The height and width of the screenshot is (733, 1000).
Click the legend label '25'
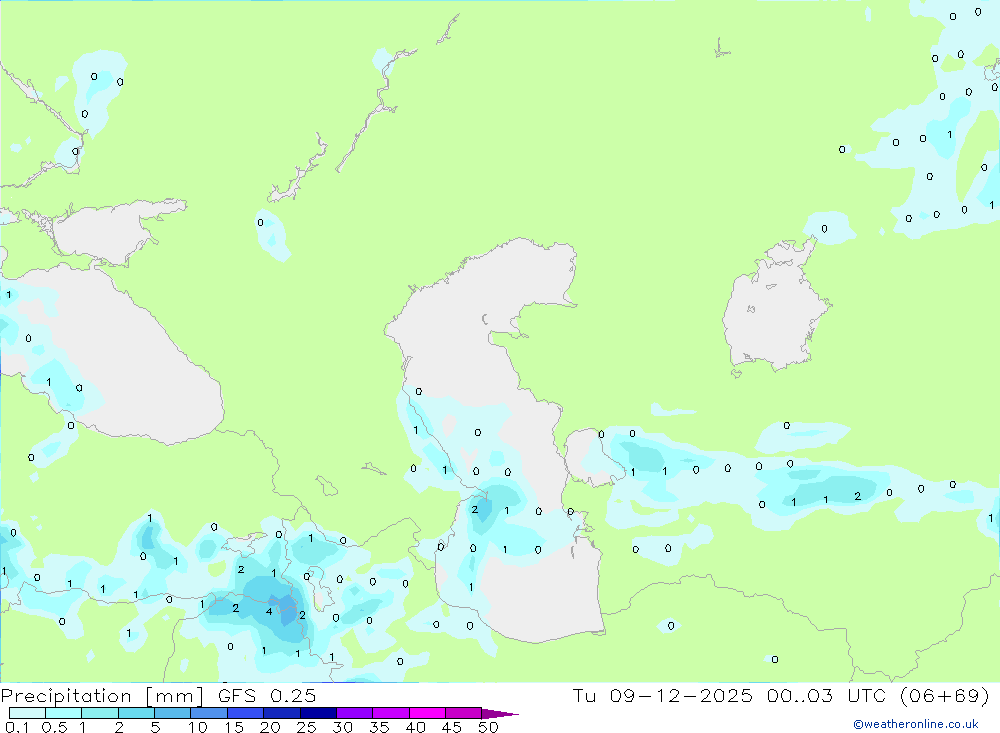click(x=307, y=727)
